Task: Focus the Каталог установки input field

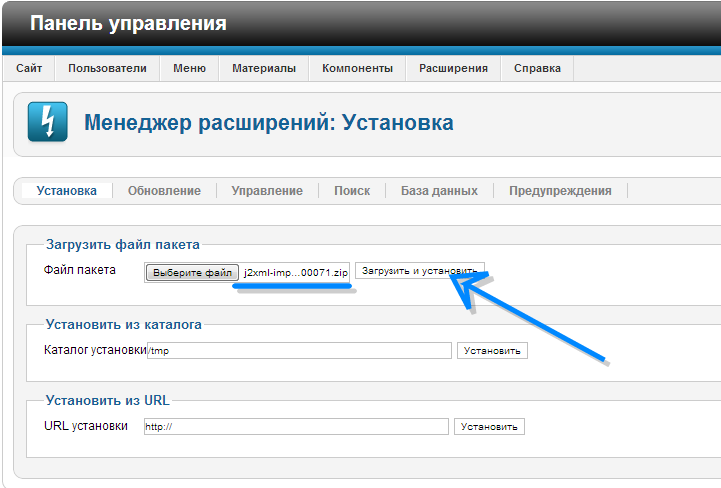Action: [299, 351]
